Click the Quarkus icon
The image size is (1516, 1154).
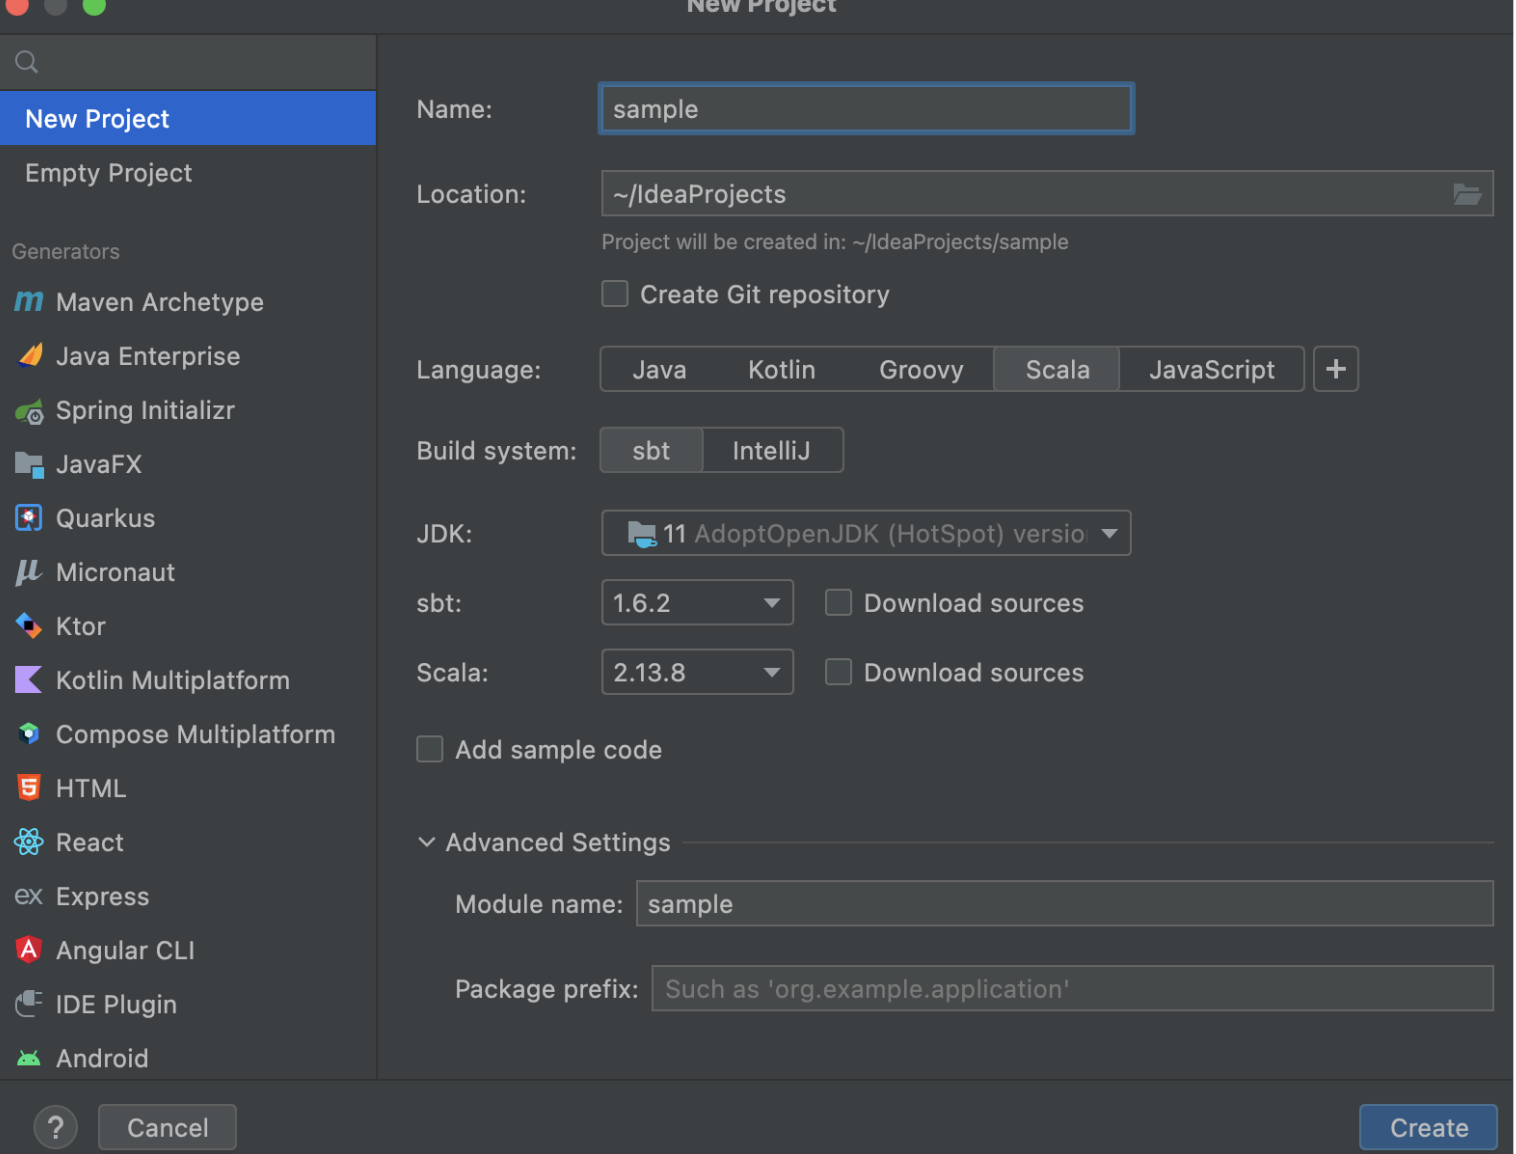pyautogui.click(x=29, y=518)
